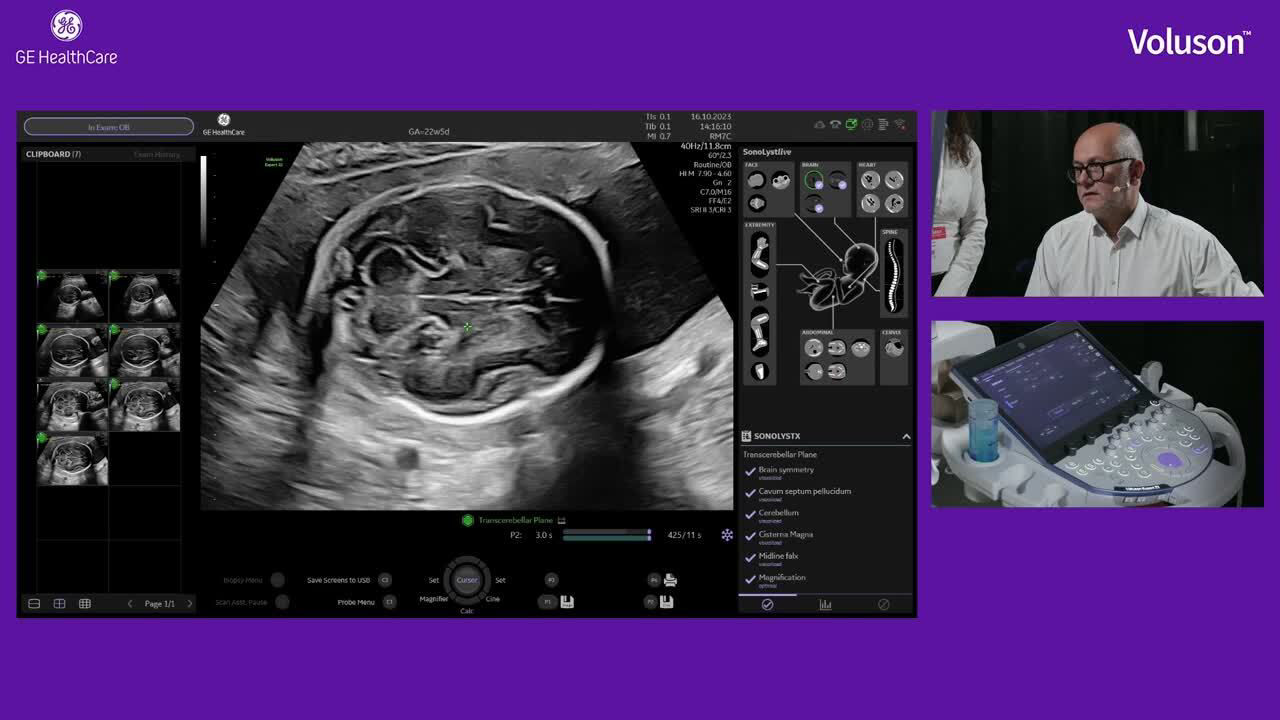This screenshot has height=720, width=1280.
Task: Click the Save Screens to USB button
Action: tap(385, 580)
